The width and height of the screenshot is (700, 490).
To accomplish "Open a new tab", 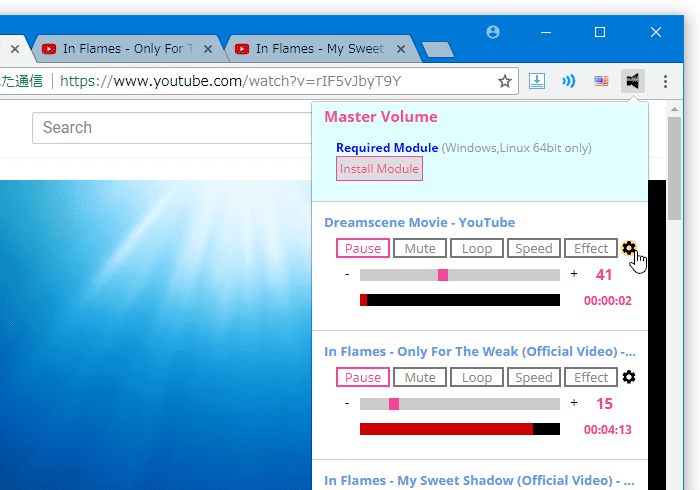I will [438, 50].
